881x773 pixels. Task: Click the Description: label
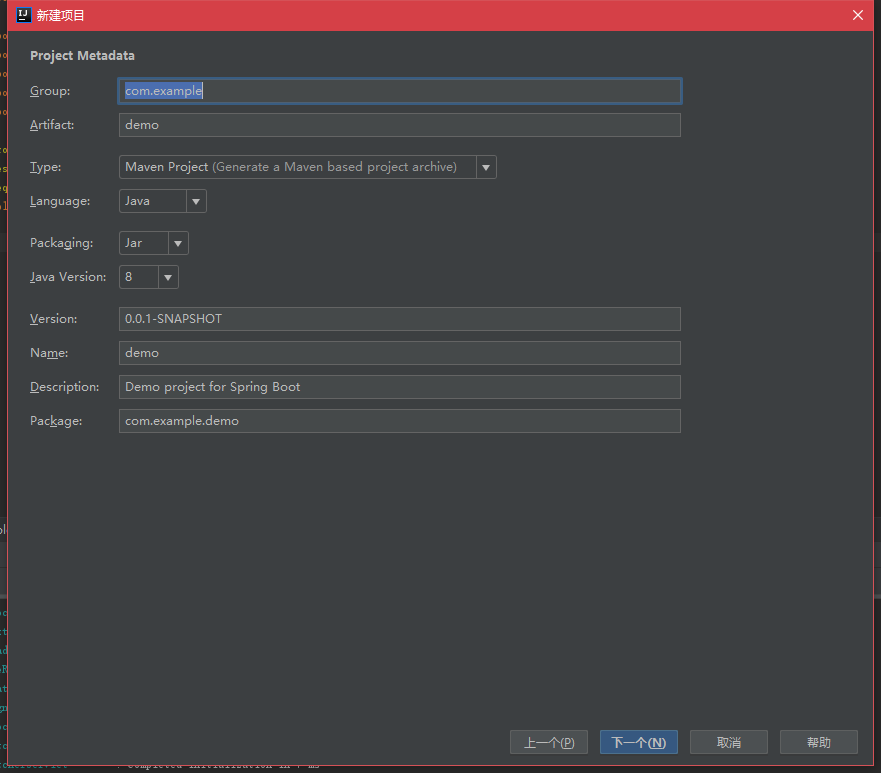pyautogui.click(x=65, y=387)
